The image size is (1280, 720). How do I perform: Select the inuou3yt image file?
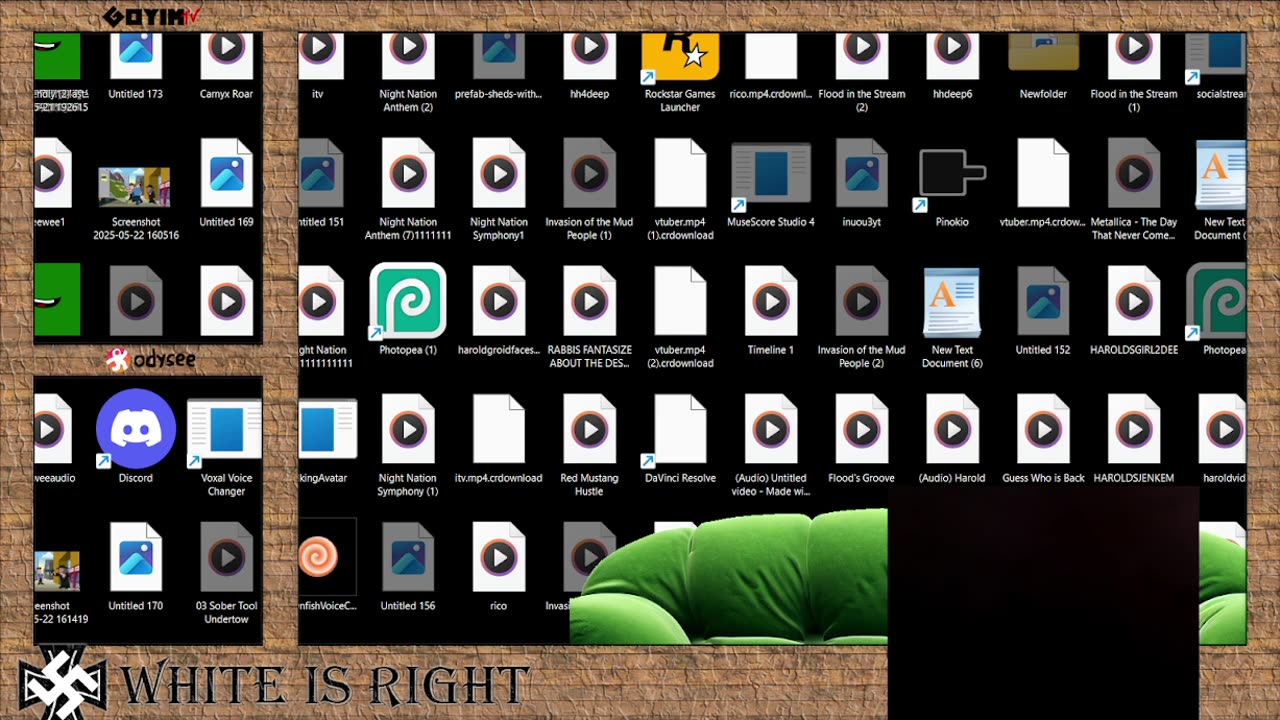tap(861, 173)
